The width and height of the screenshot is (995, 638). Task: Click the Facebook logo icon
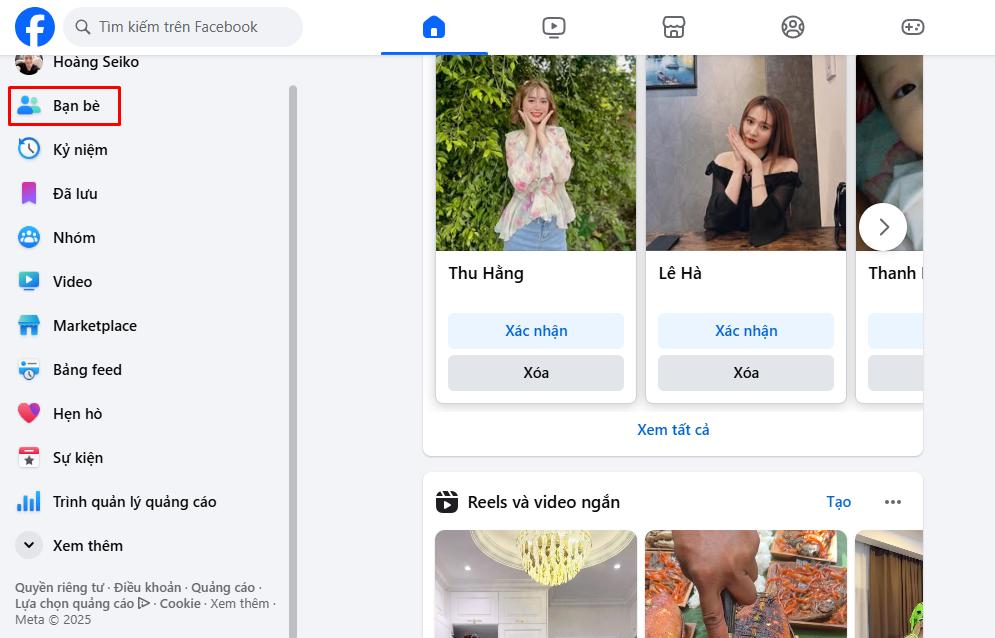click(x=35, y=27)
